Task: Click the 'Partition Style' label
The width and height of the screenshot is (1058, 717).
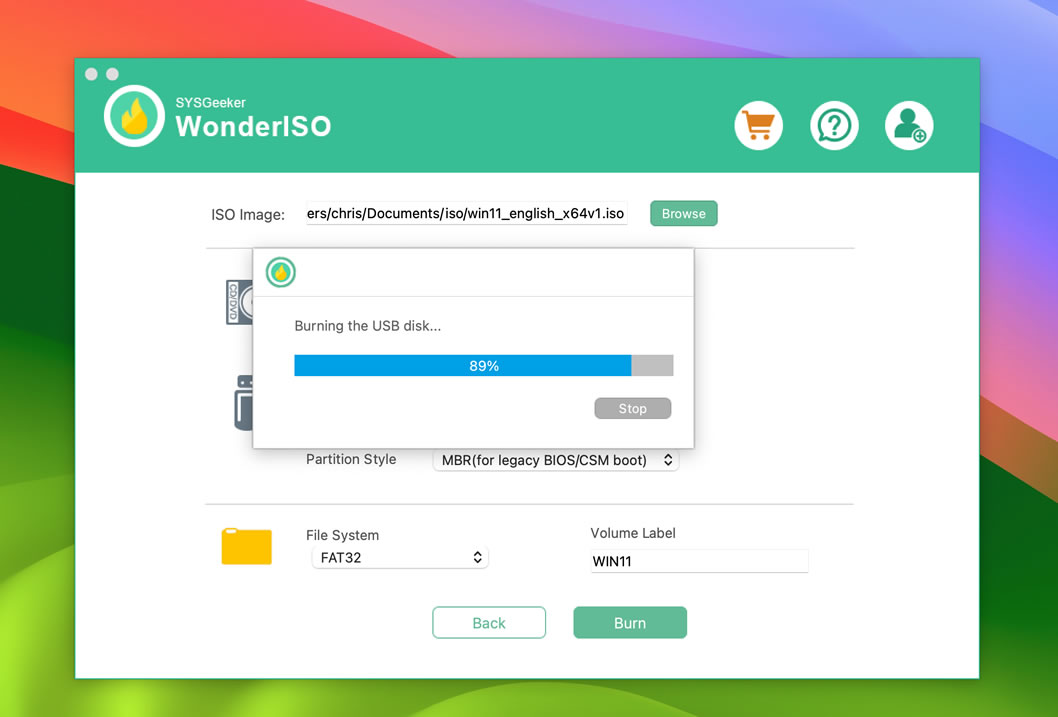Action: (351, 459)
